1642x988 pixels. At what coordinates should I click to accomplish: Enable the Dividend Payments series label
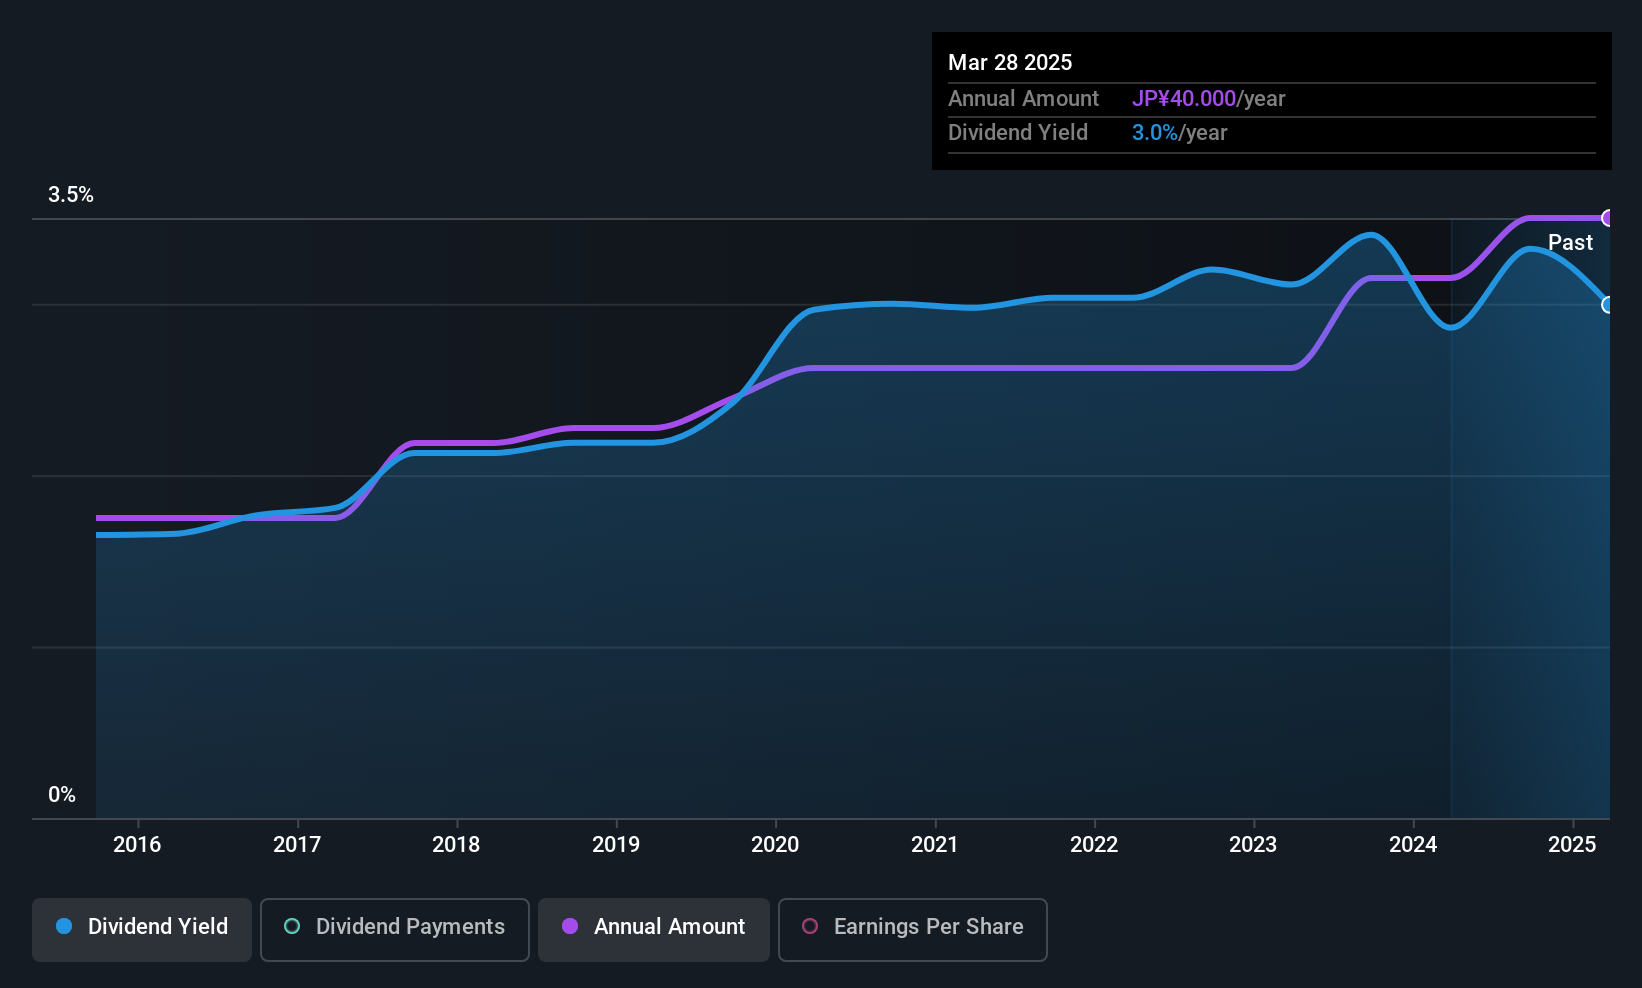410,927
